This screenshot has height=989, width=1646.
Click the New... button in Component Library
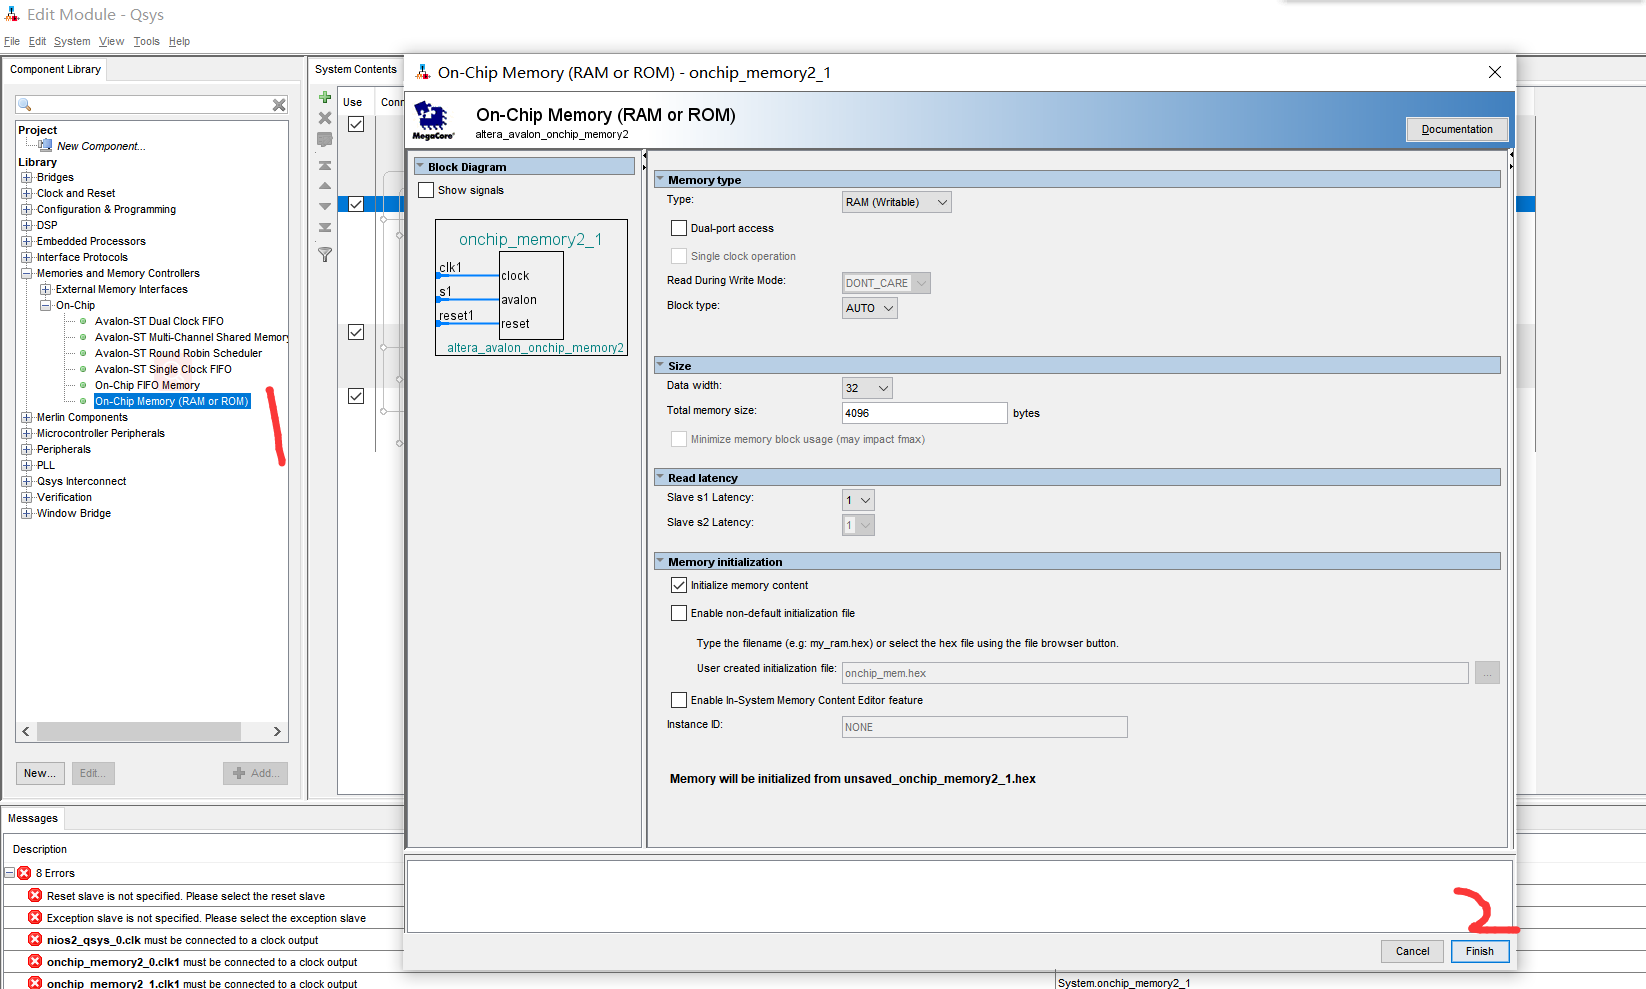click(x=40, y=773)
